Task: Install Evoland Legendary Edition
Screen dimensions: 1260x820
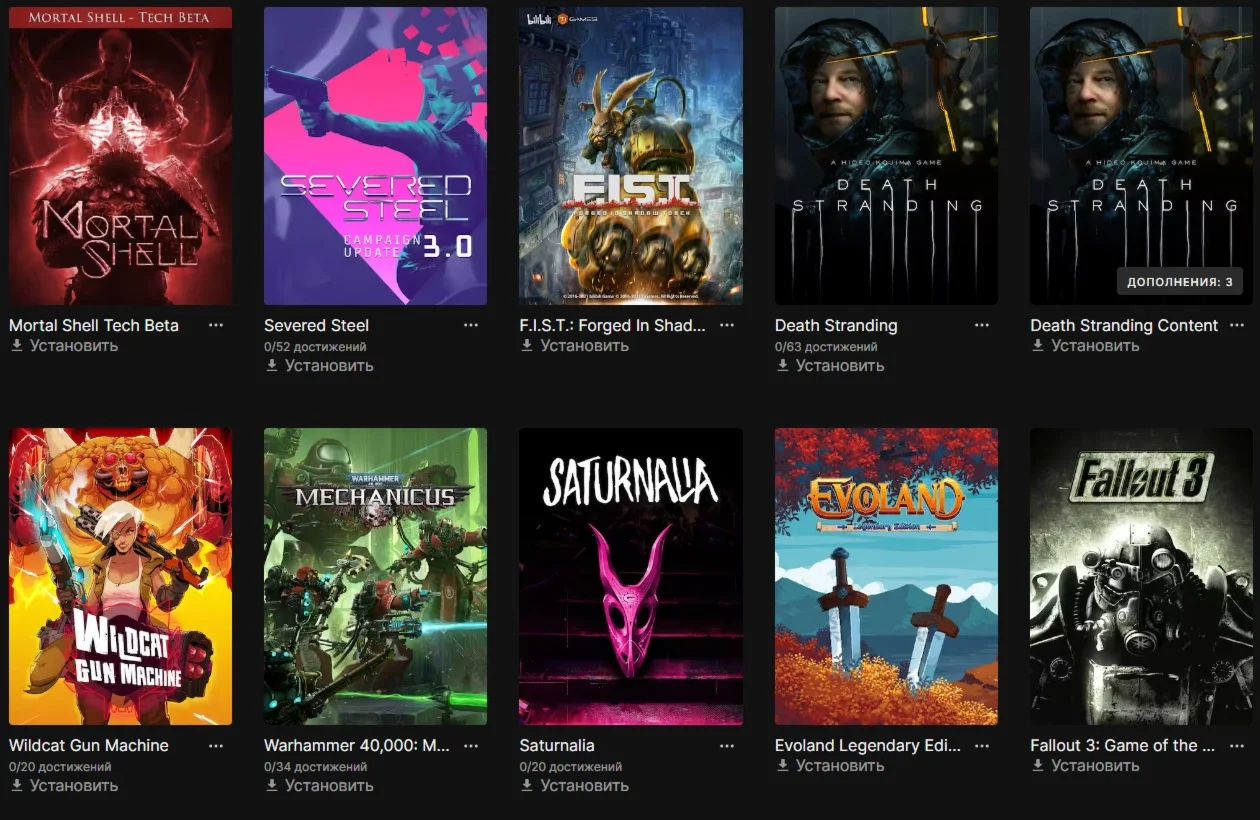Action: [830, 765]
